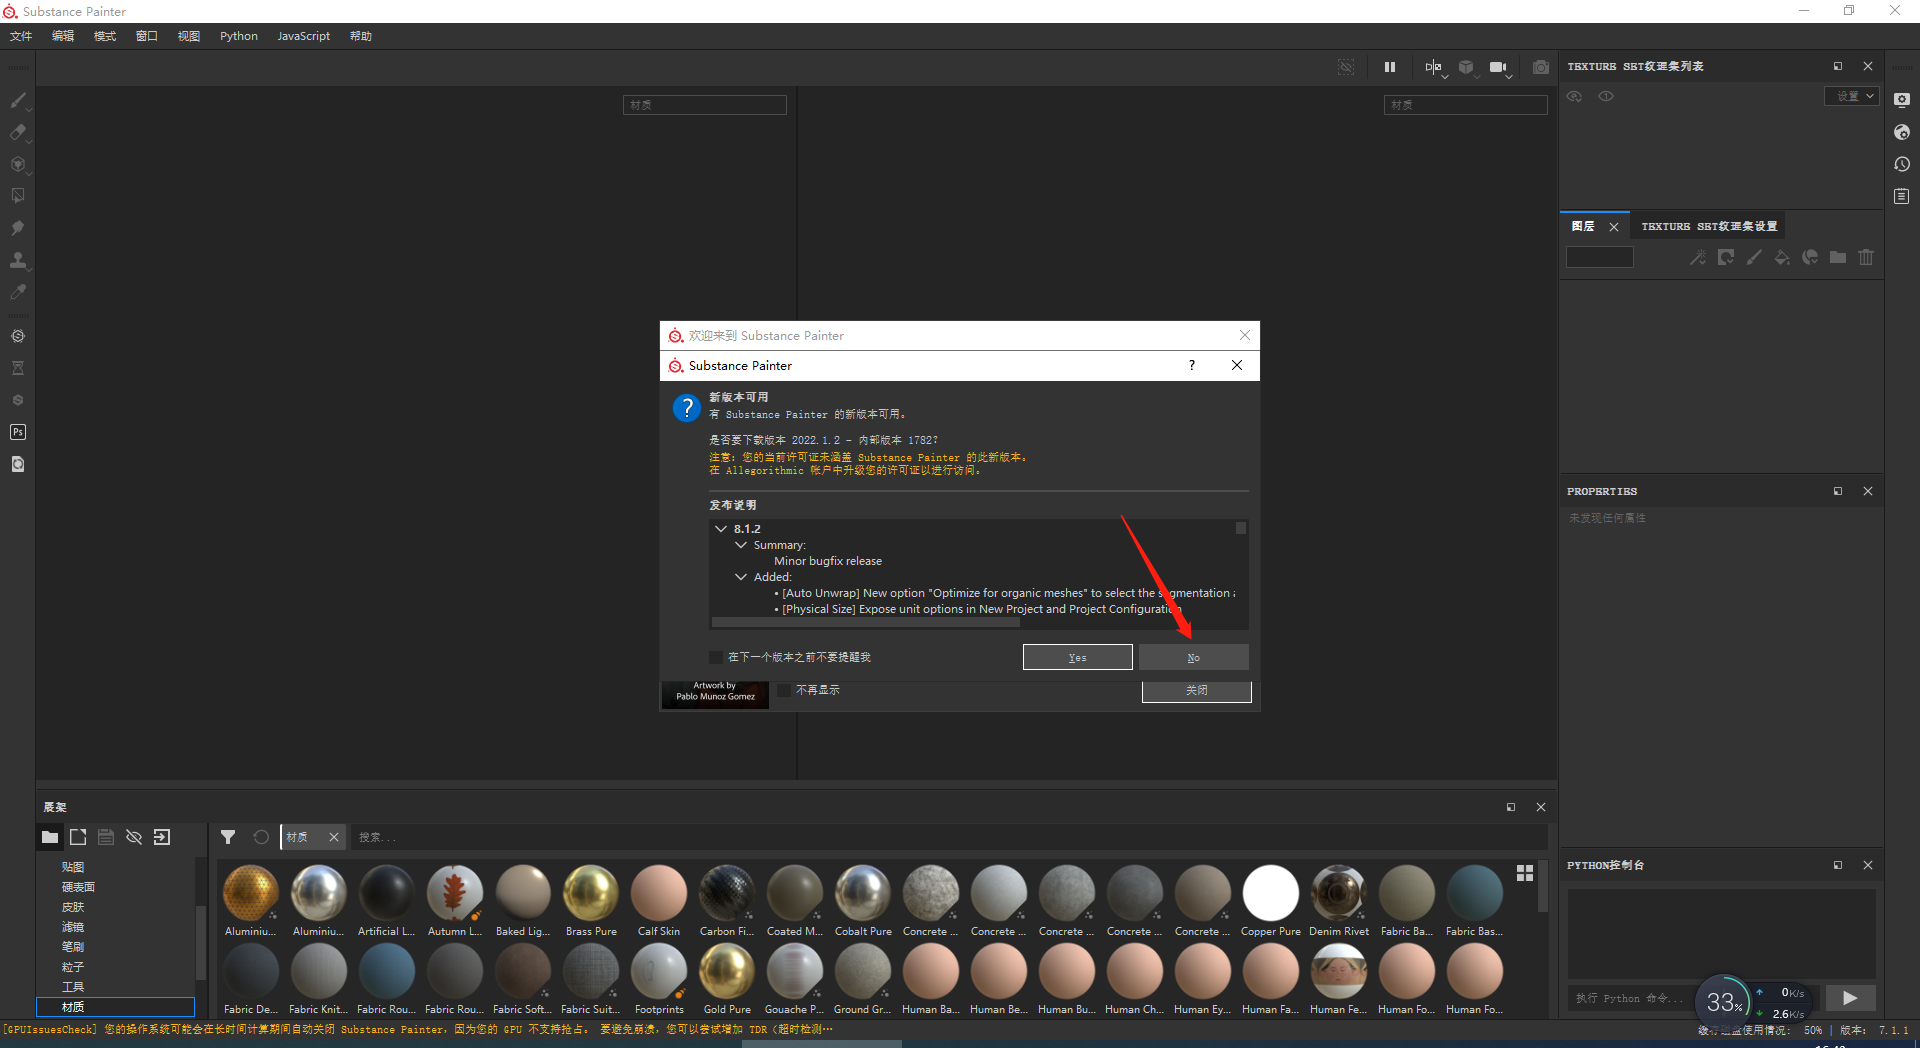Click the trash icon in the Layers panel

1866,257
